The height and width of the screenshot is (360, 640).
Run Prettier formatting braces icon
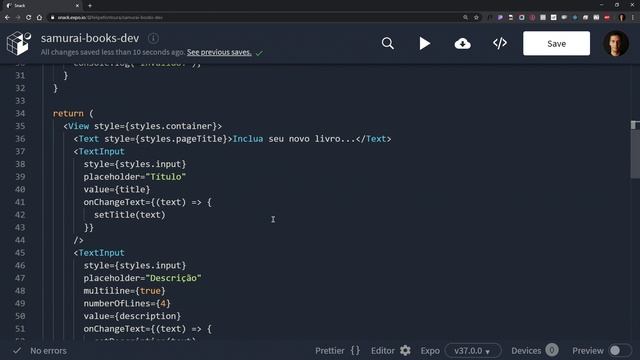356,351
